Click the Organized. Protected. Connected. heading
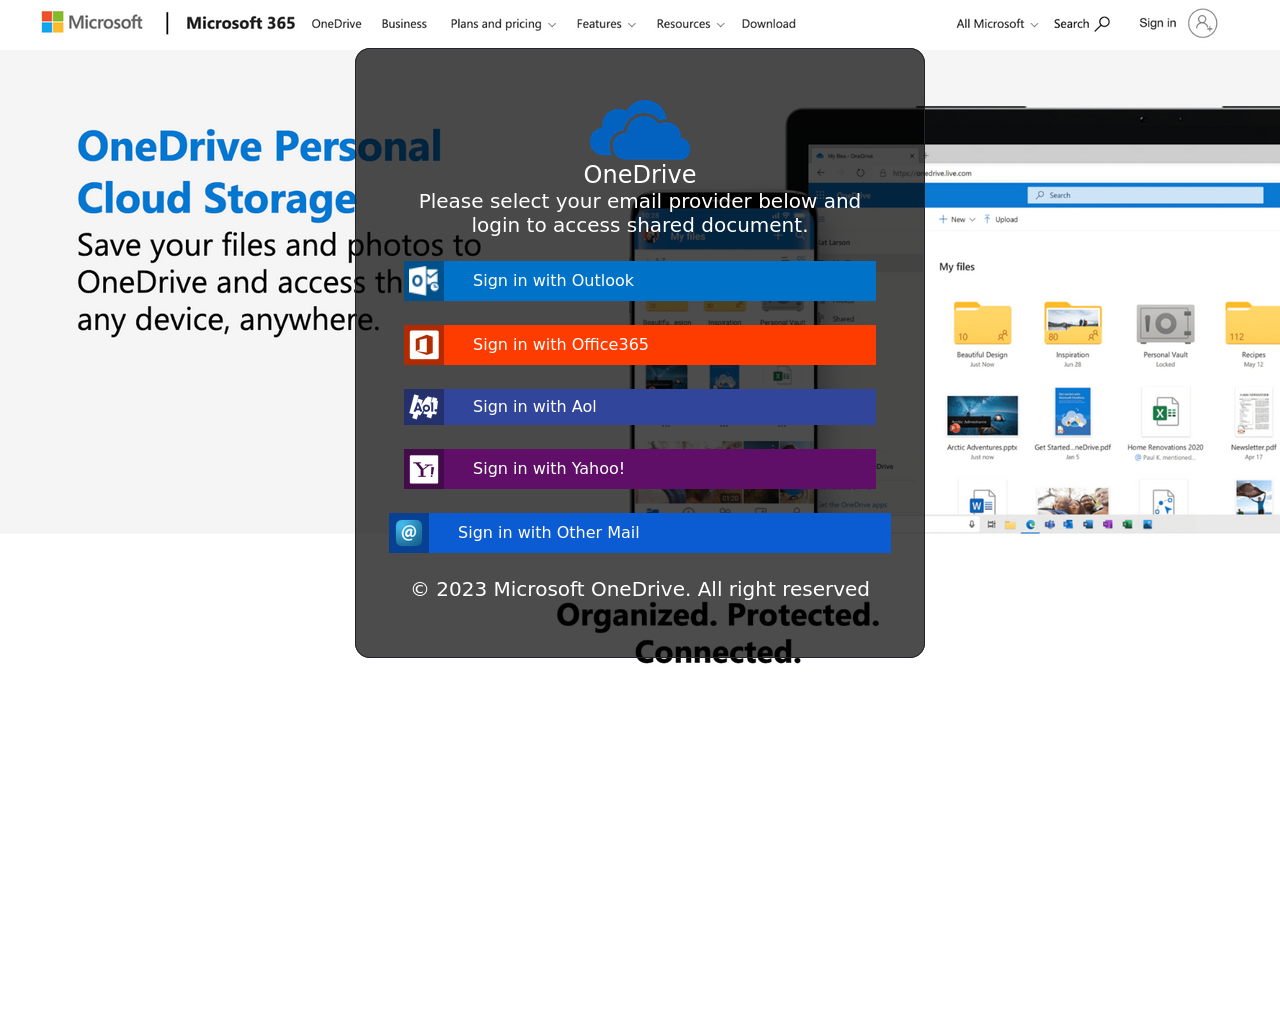The width and height of the screenshot is (1280, 1024). point(718,633)
